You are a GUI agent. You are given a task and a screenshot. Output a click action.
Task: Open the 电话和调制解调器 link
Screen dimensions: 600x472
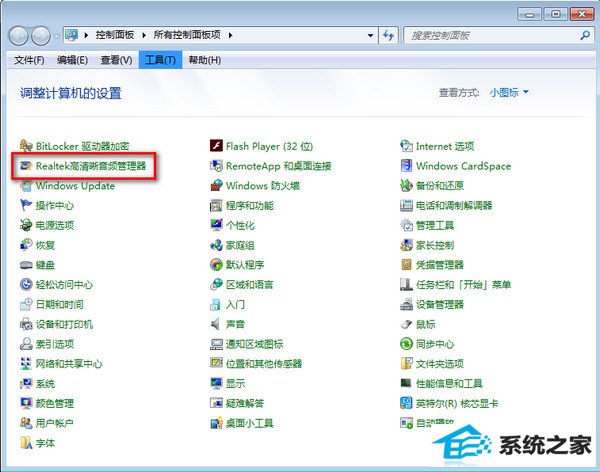[454, 206]
